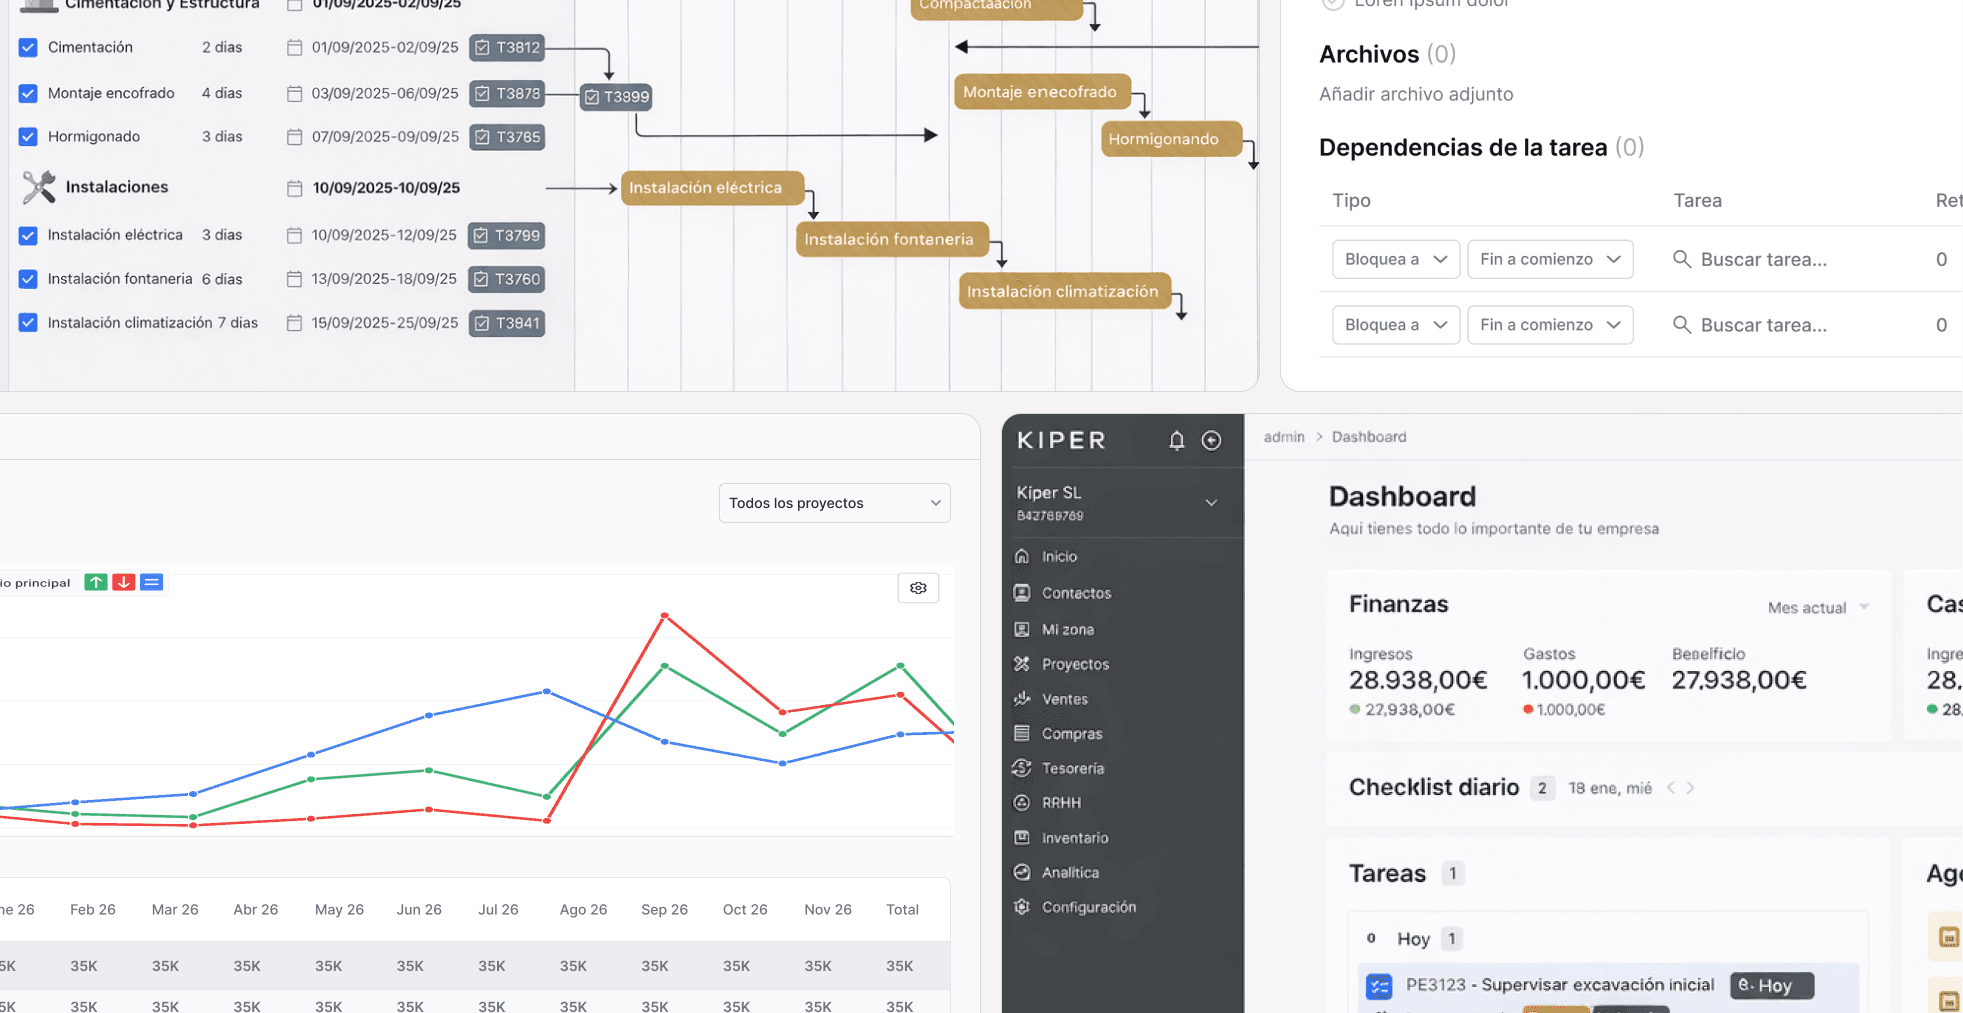Click calendar icon beside Hormigonado dates
The height and width of the screenshot is (1013, 1963).
point(294,137)
